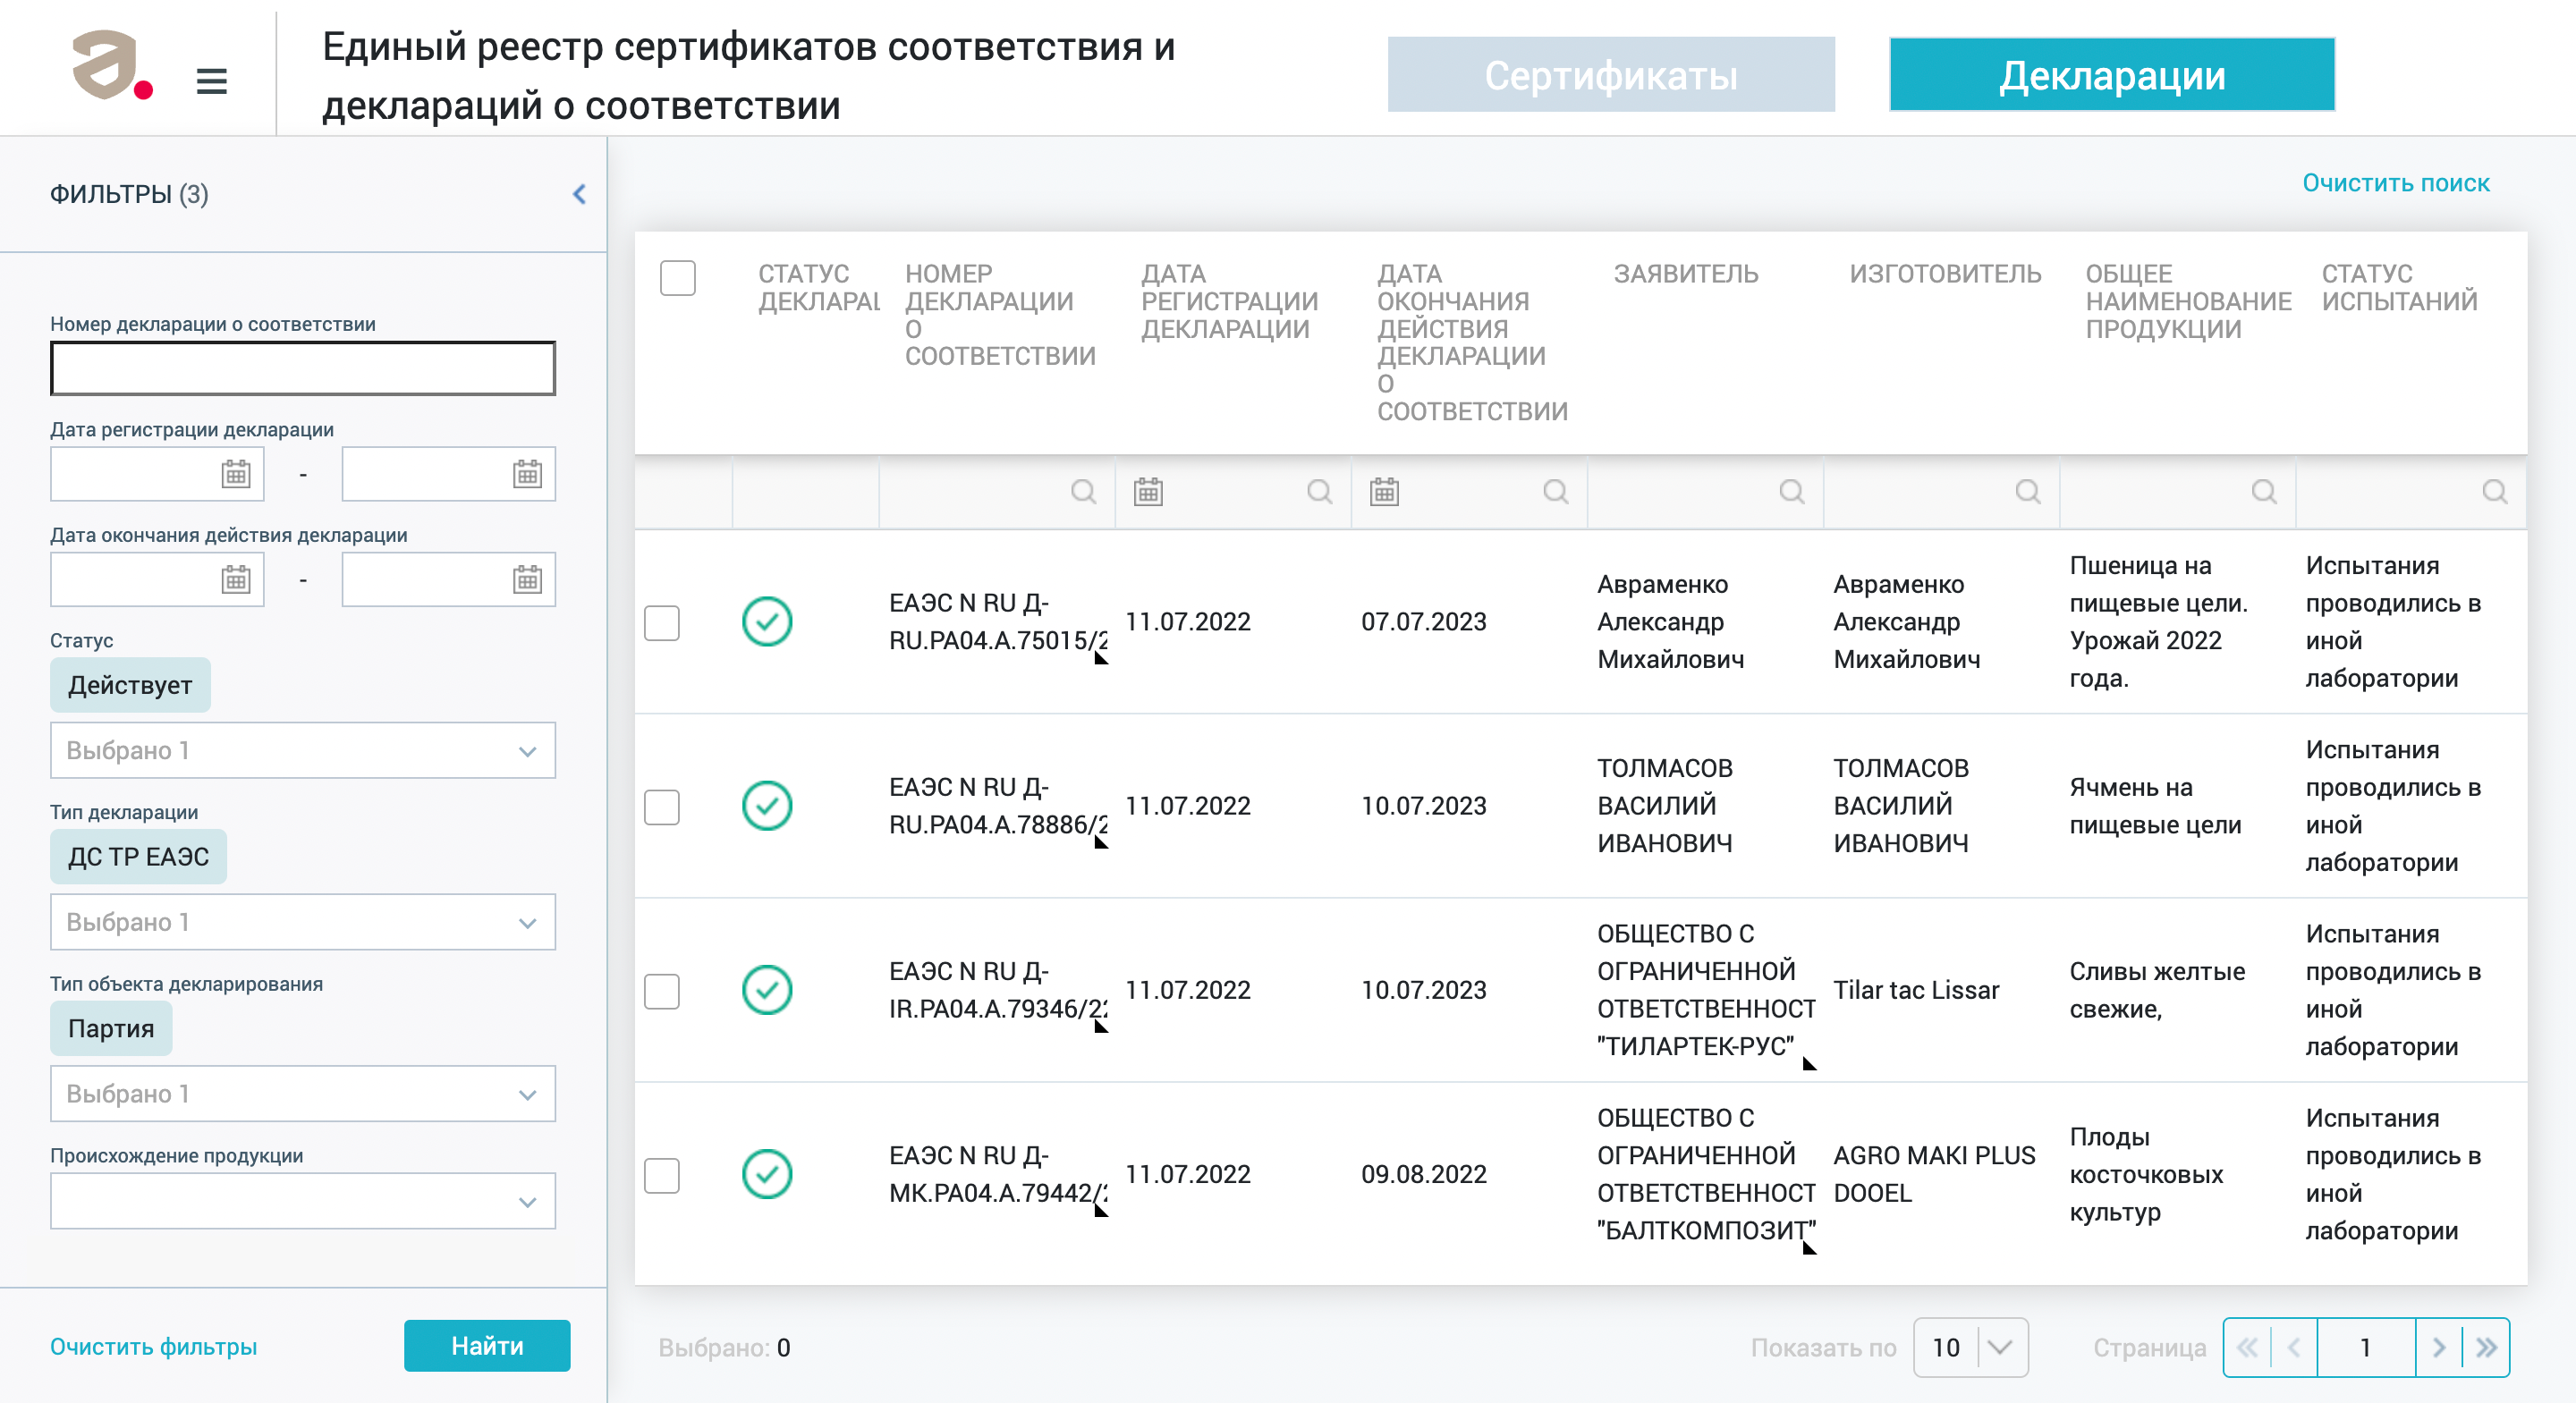2576x1403 pixels.
Task: Click the page number field
Action: (2365, 1347)
